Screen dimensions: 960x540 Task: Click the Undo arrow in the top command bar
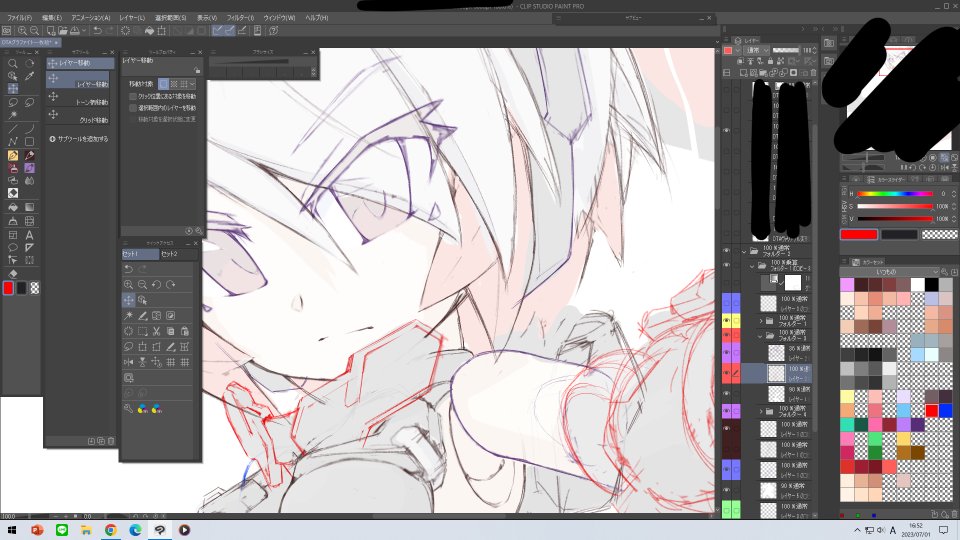point(97,31)
